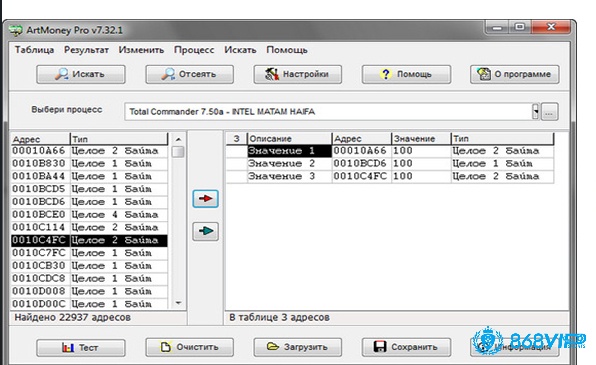Screen dimensions: 596x365
Task: Click the process name combo box field
Action: 328,112
